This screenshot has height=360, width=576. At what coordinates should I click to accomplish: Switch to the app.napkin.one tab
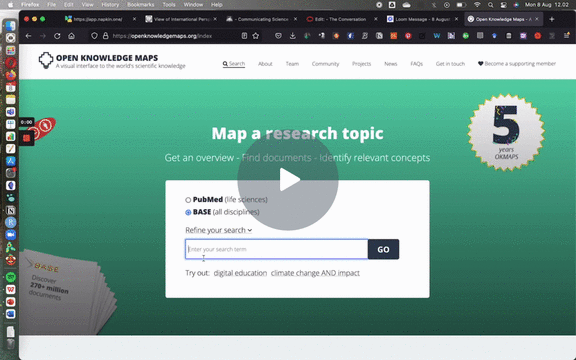tap(98, 19)
